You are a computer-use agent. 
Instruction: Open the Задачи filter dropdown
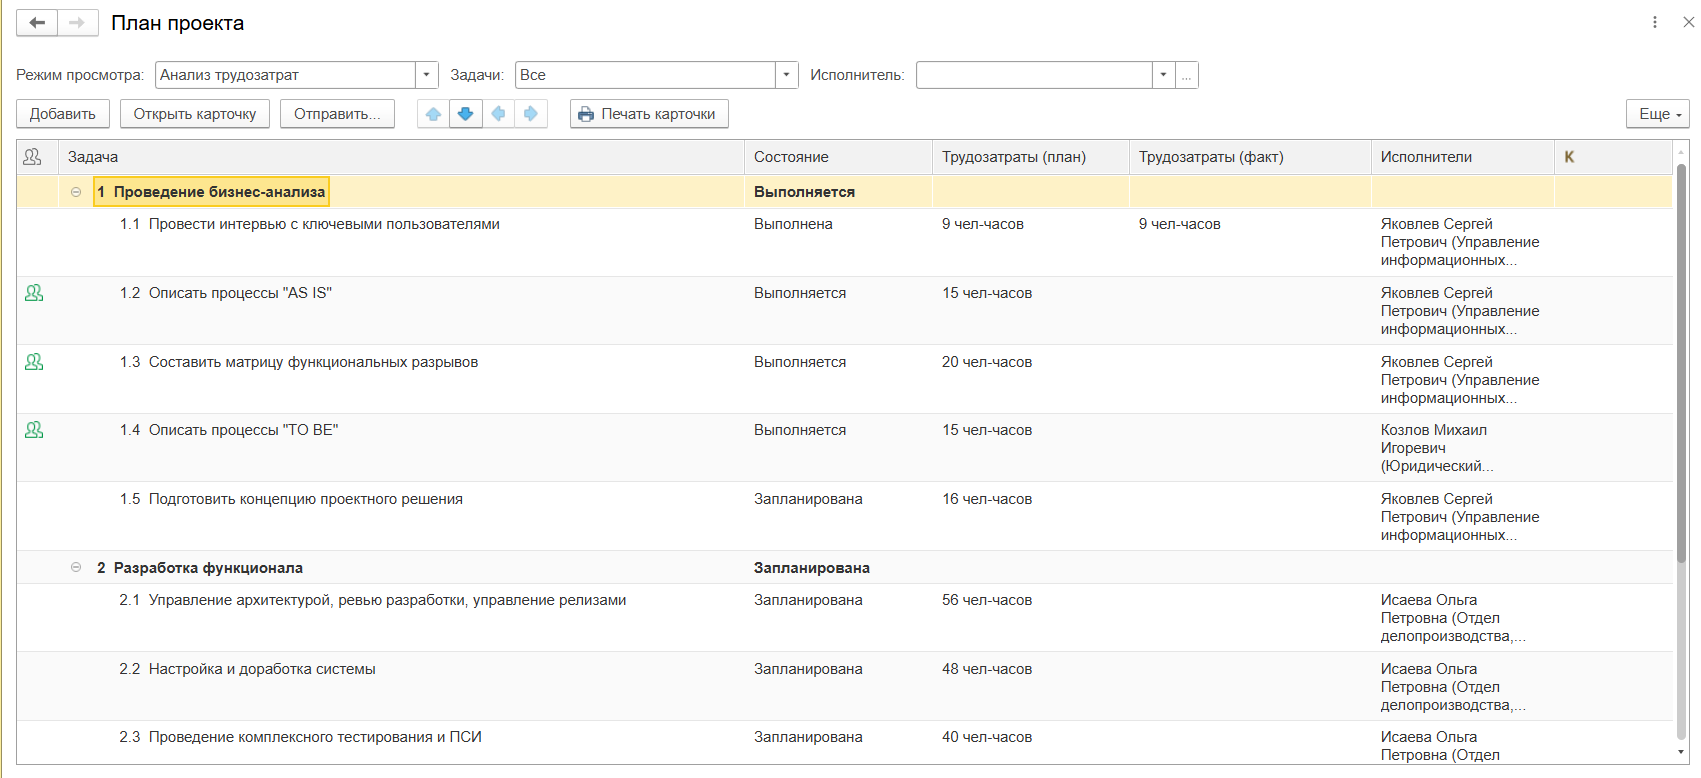point(786,75)
